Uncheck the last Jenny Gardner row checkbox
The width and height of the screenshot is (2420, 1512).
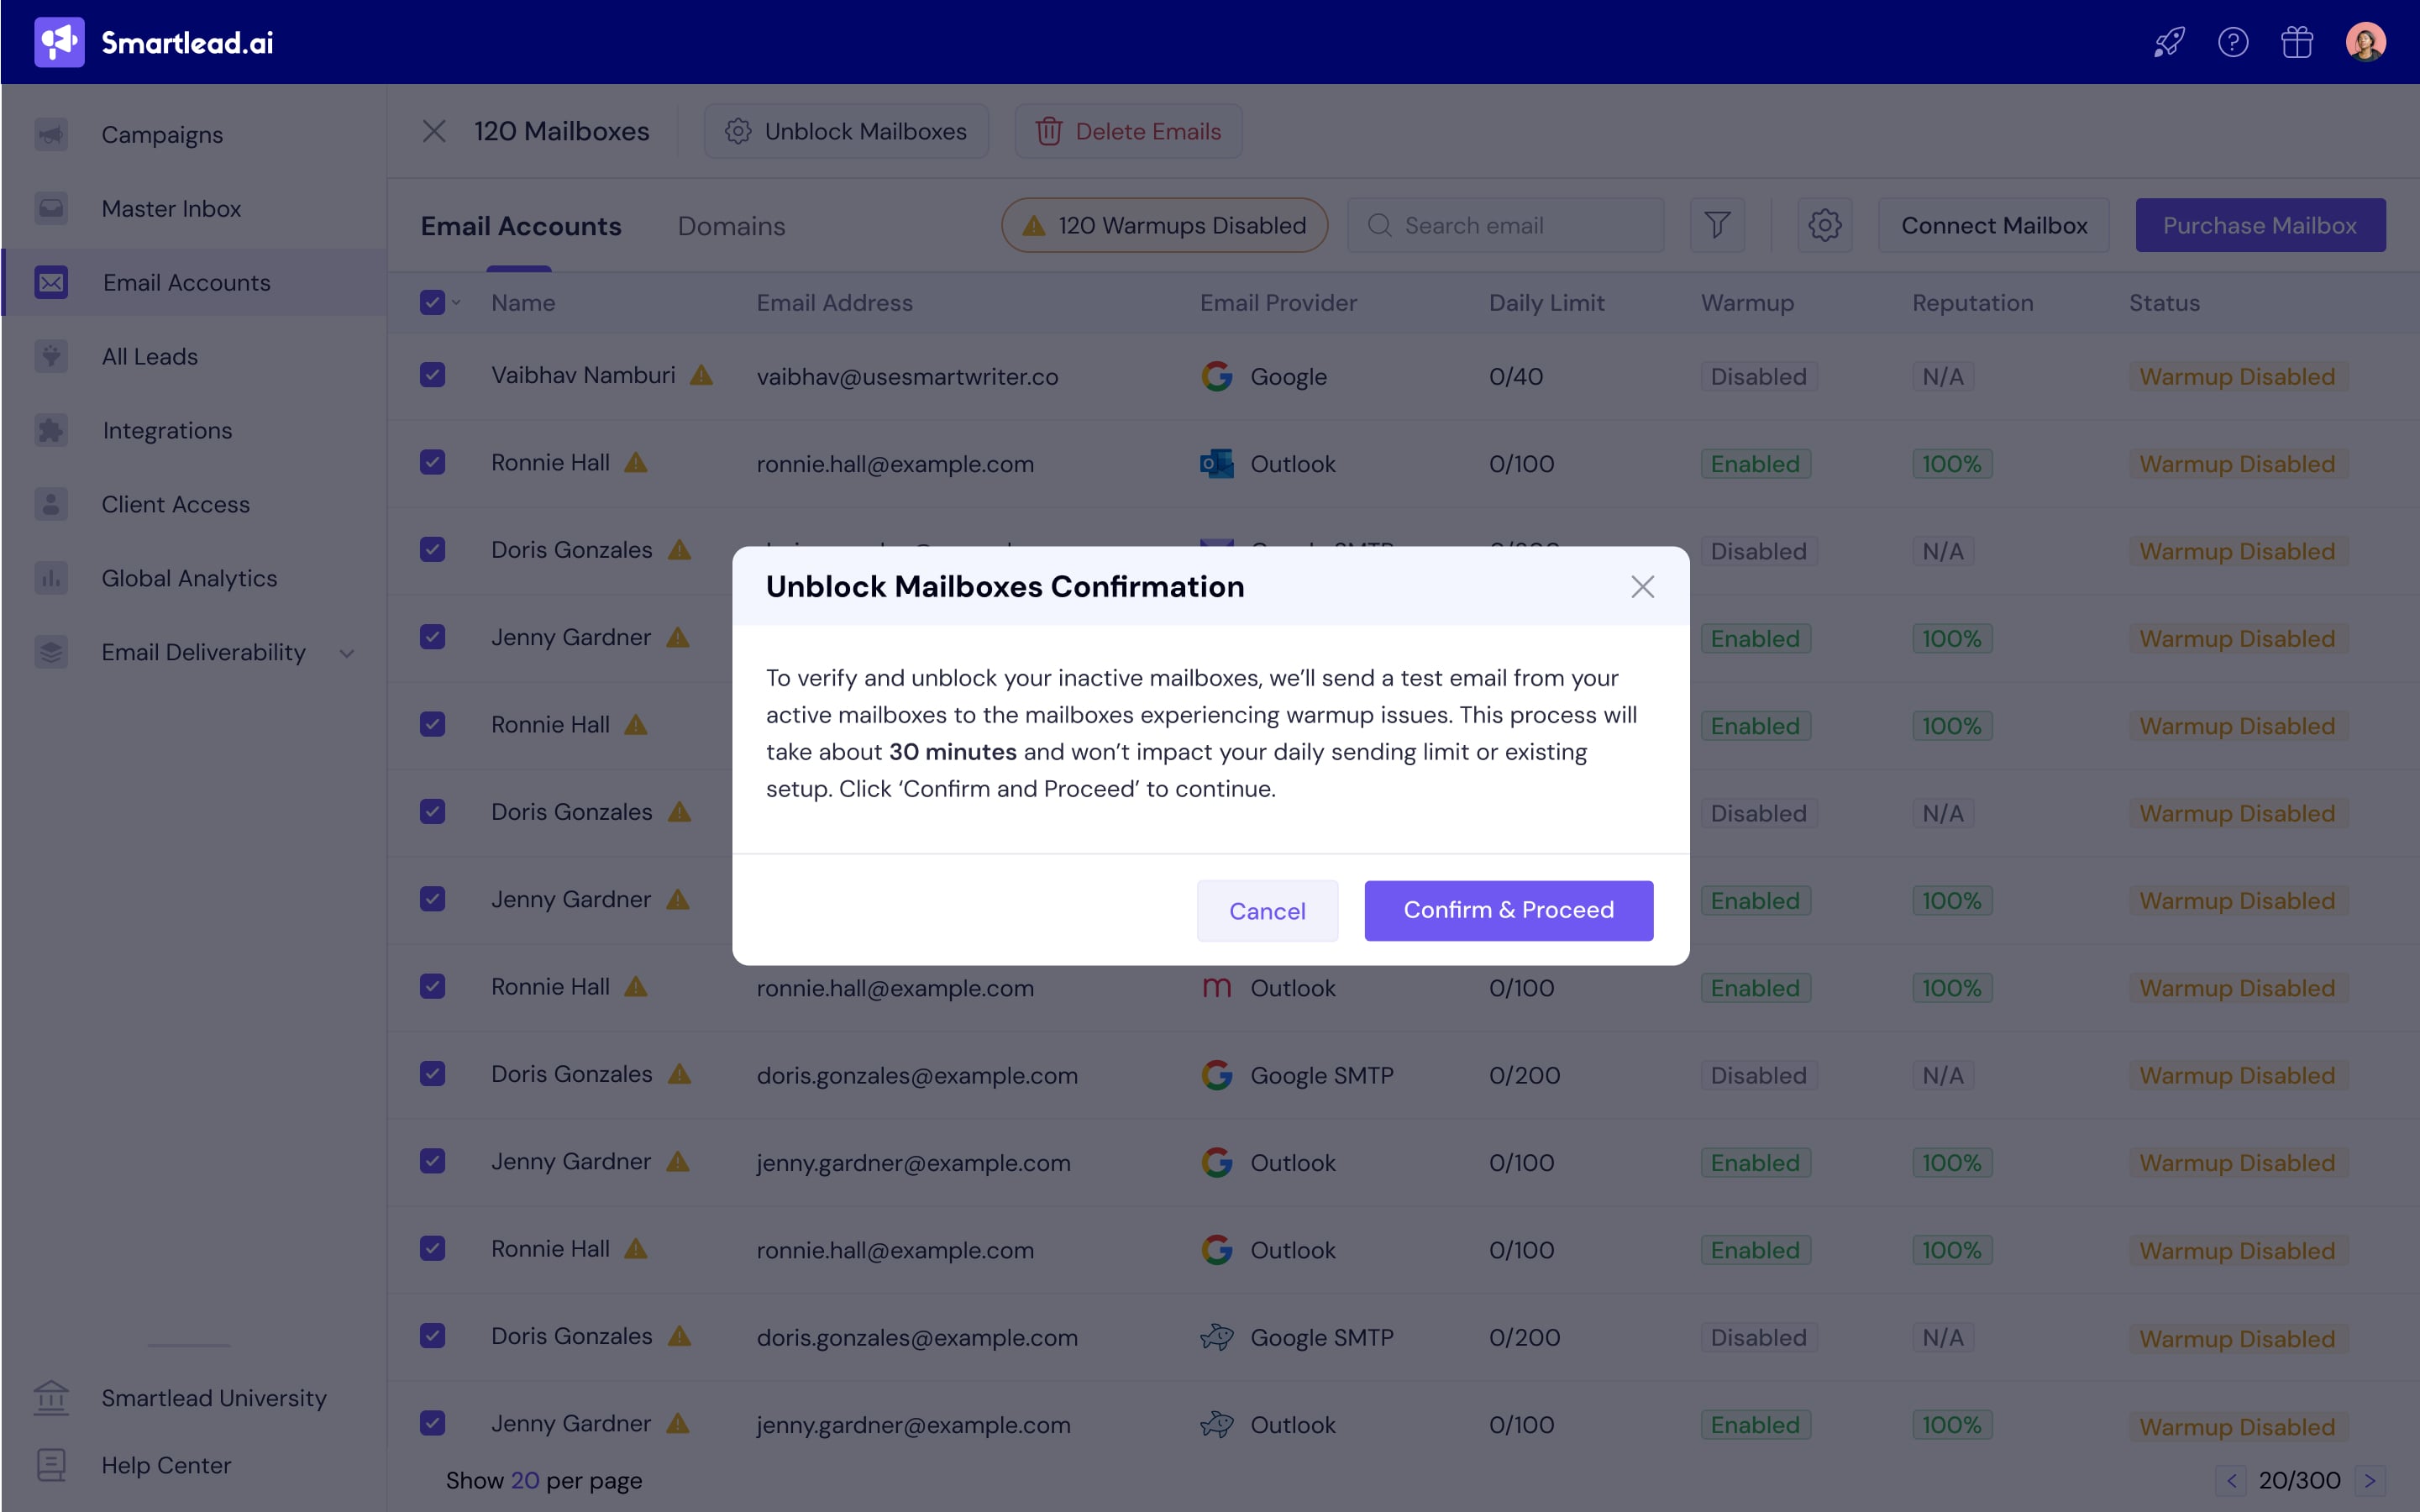432,1423
